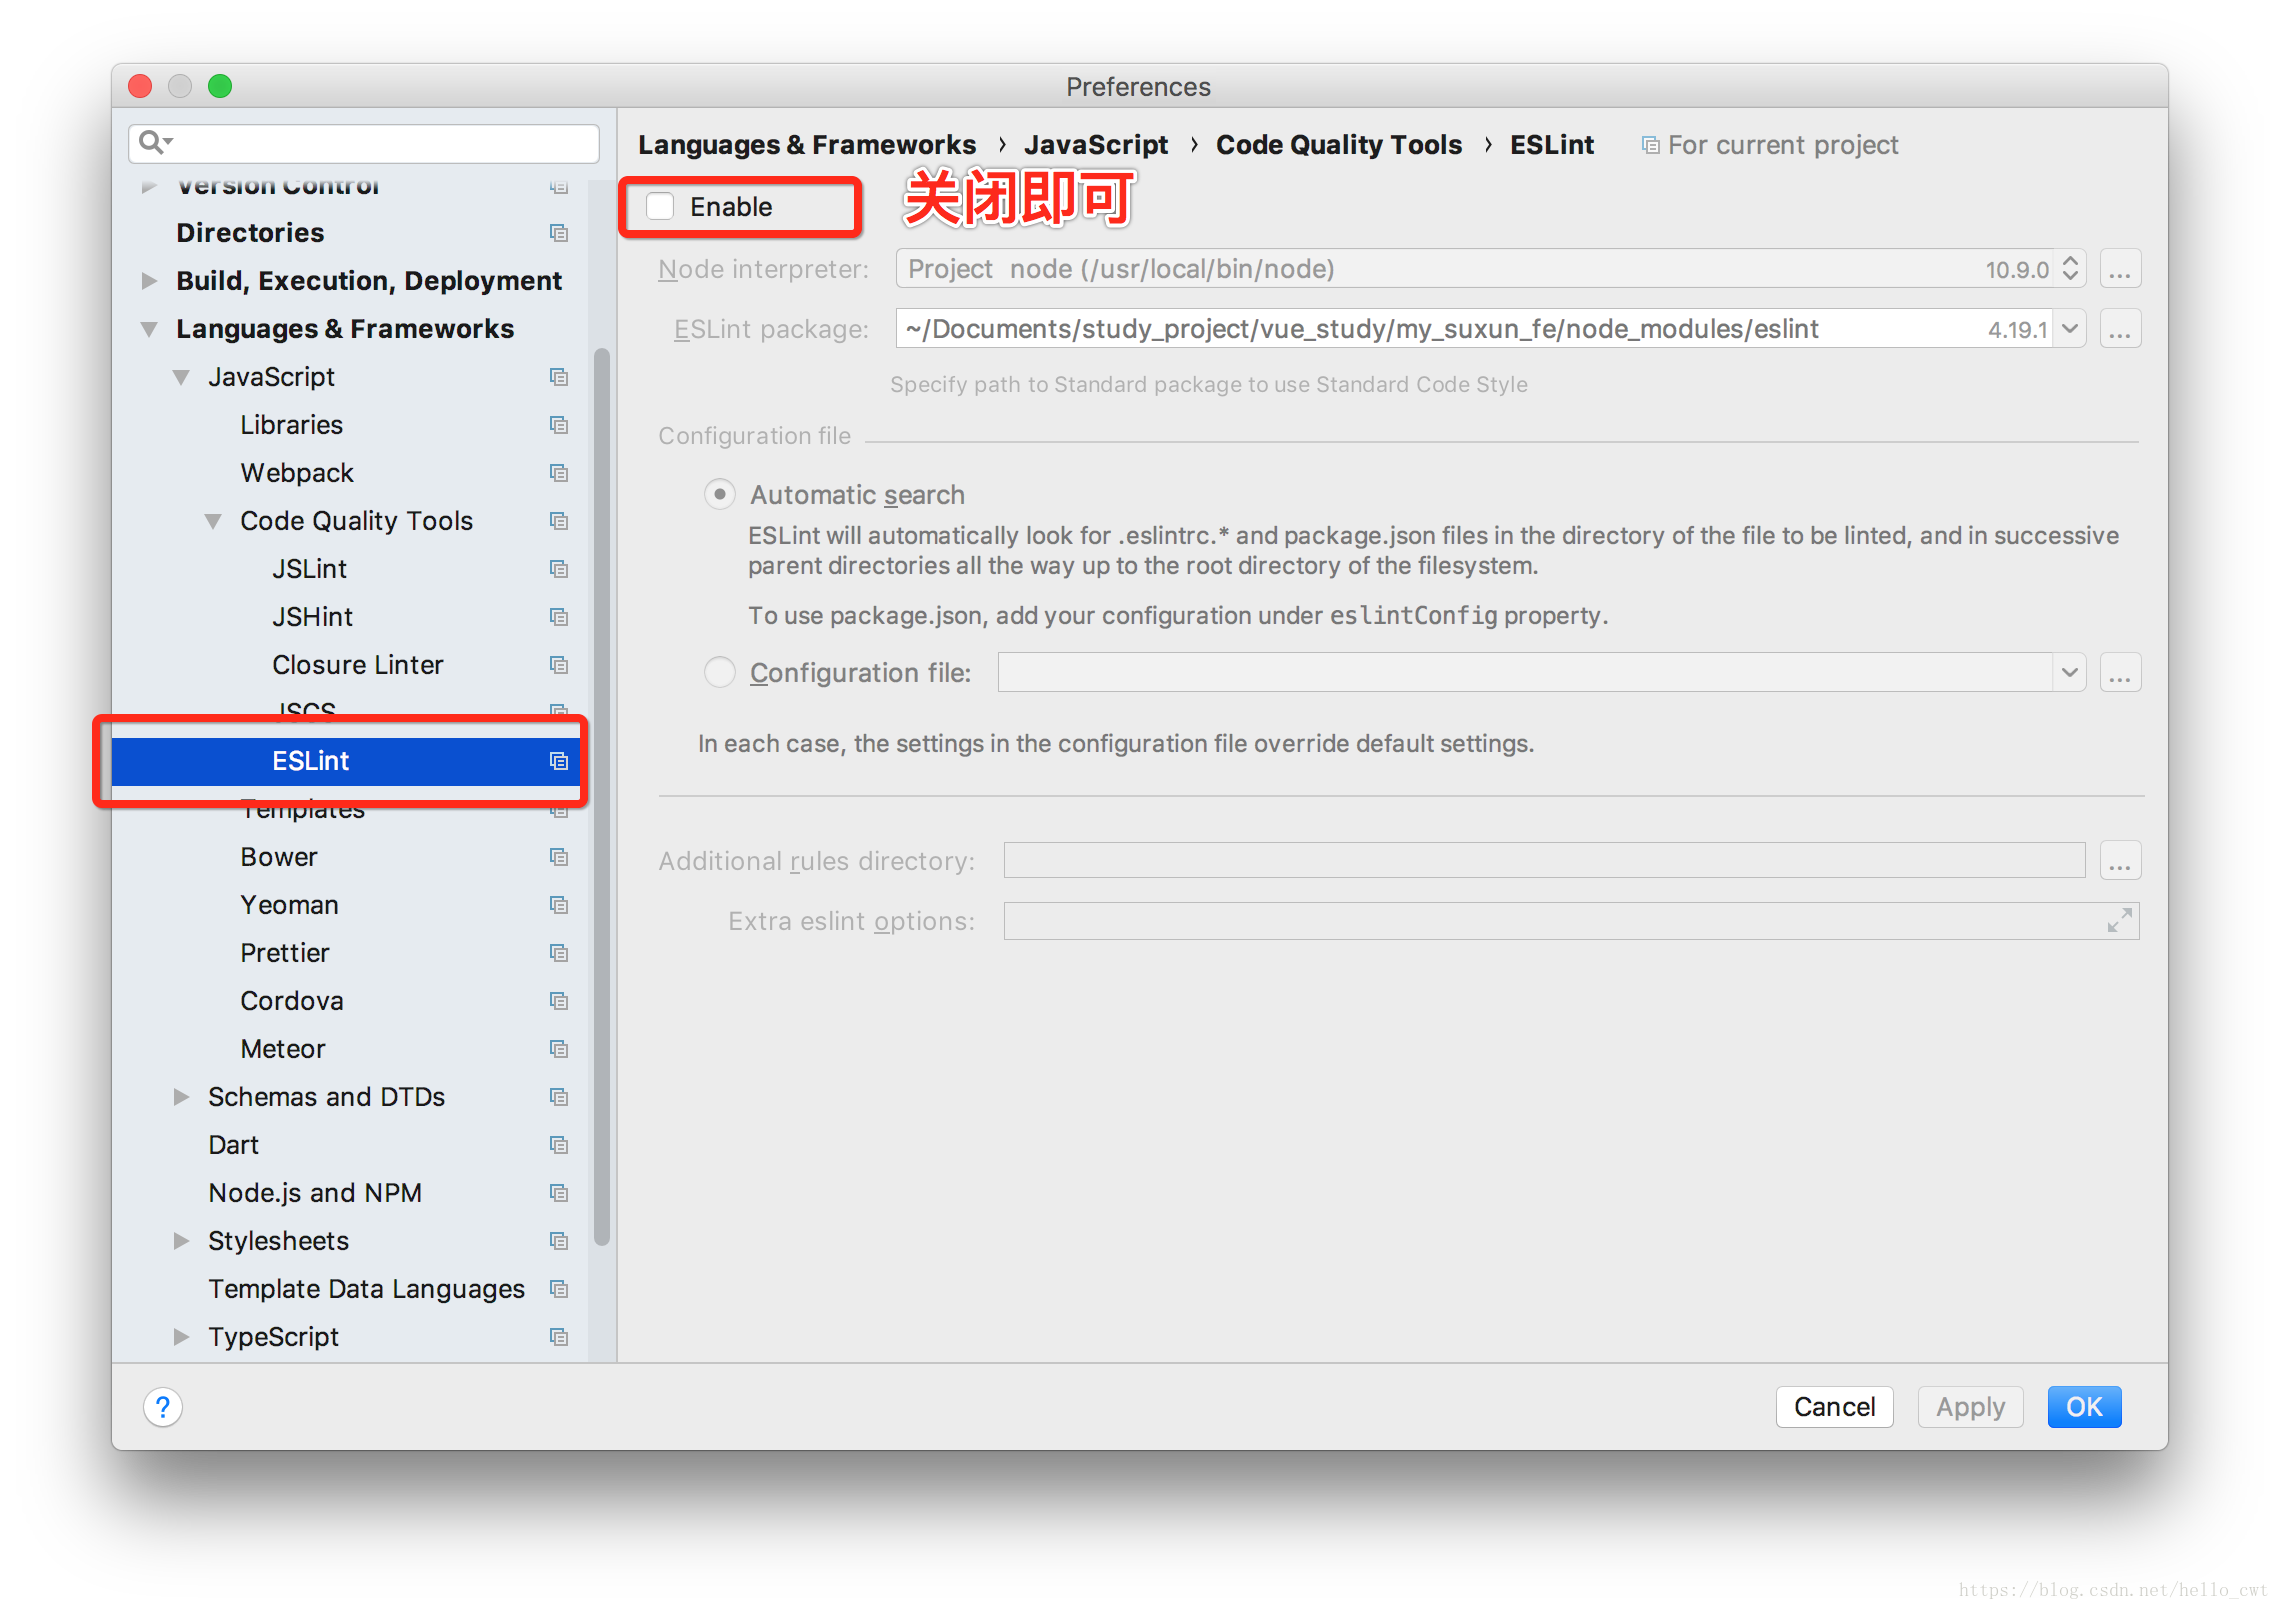The image size is (2280, 1610).
Task: Click the project-level icon beside Cordova
Action: [x=559, y=1001]
